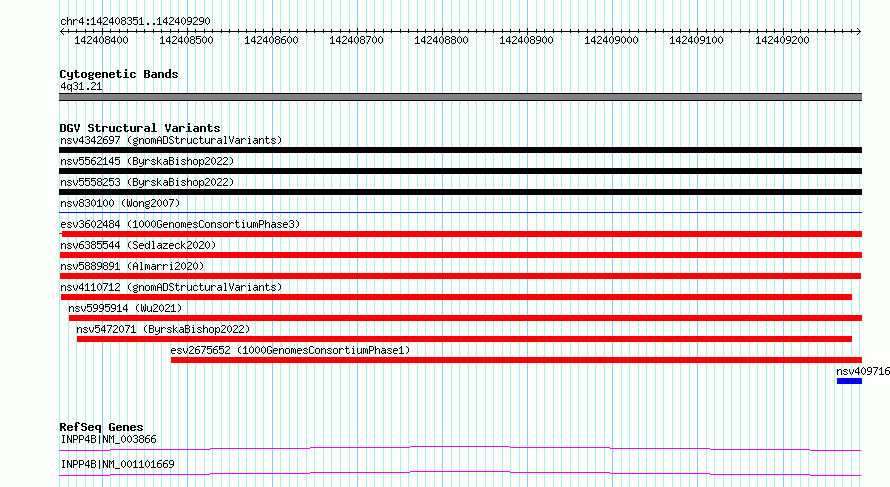
Task: Click the red bar under nsv5995914
Action: pos(465,318)
